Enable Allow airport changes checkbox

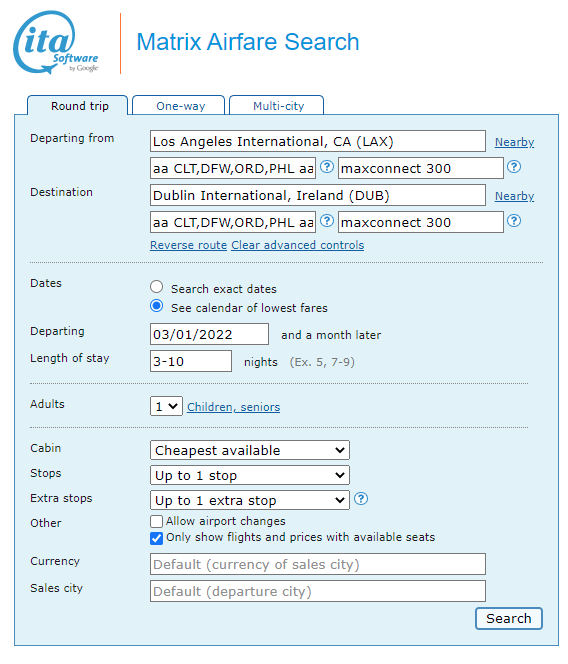pos(156,521)
